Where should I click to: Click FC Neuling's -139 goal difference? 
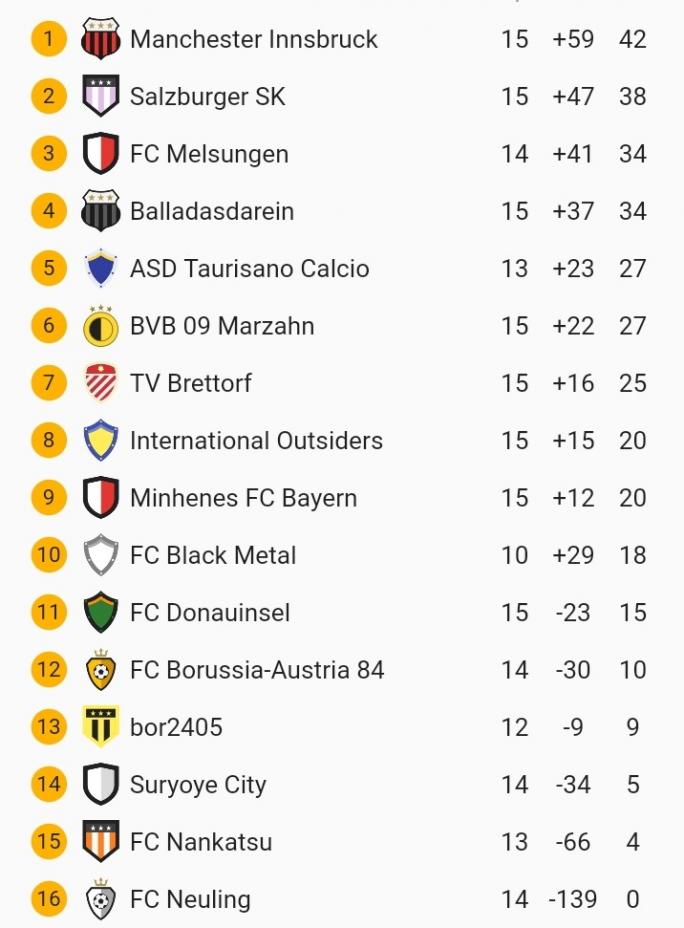click(573, 899)
